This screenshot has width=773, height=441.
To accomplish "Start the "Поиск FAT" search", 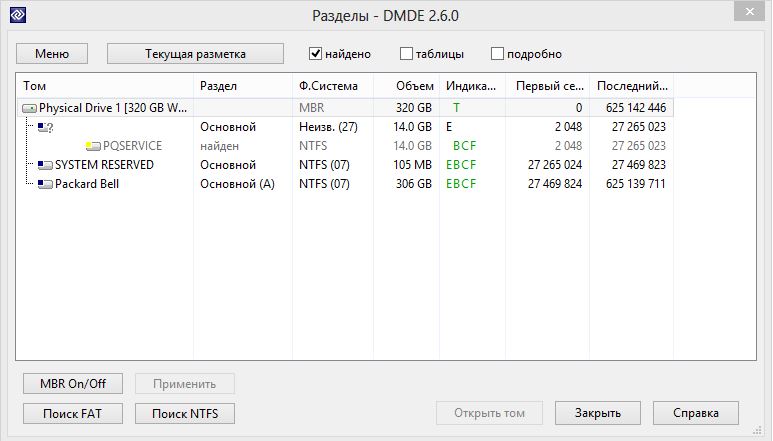I will [72, 413].
